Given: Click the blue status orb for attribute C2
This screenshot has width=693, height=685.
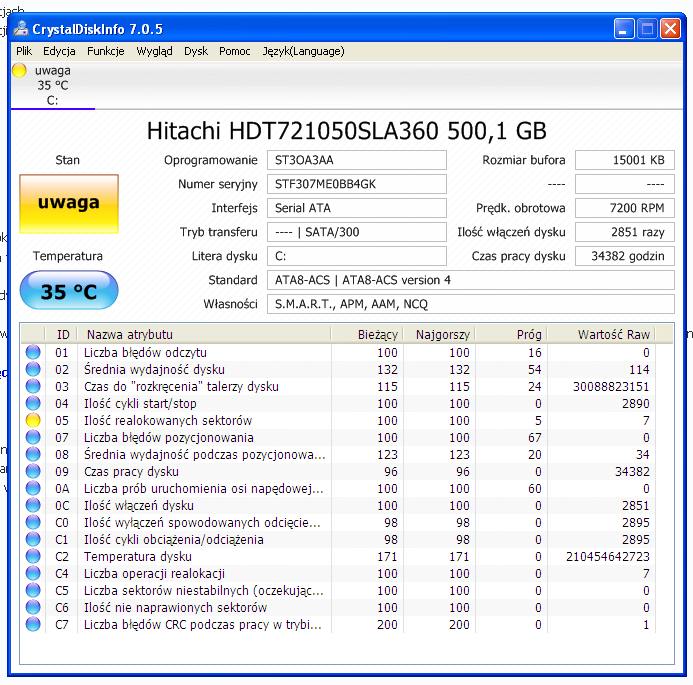Looking at the screenshot, I should [x=33, y=556].
